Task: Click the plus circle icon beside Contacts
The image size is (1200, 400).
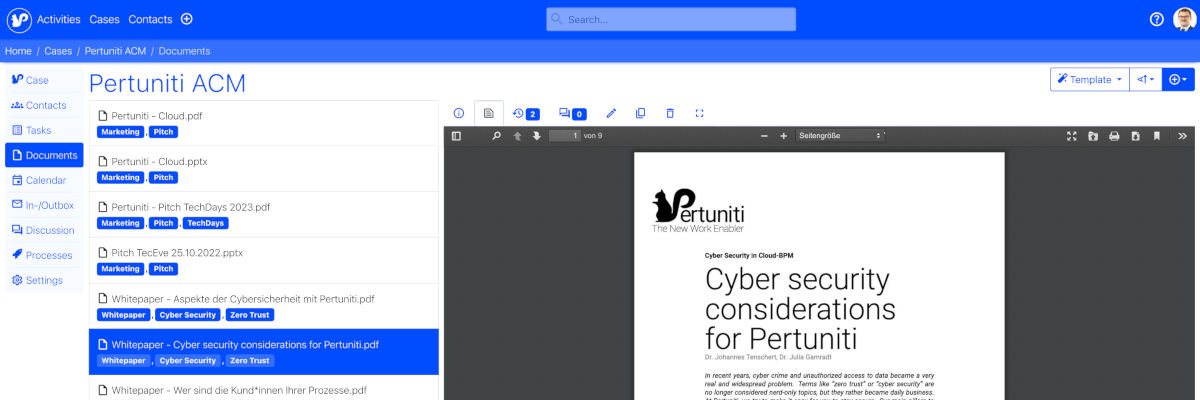Action: [186, 19]
